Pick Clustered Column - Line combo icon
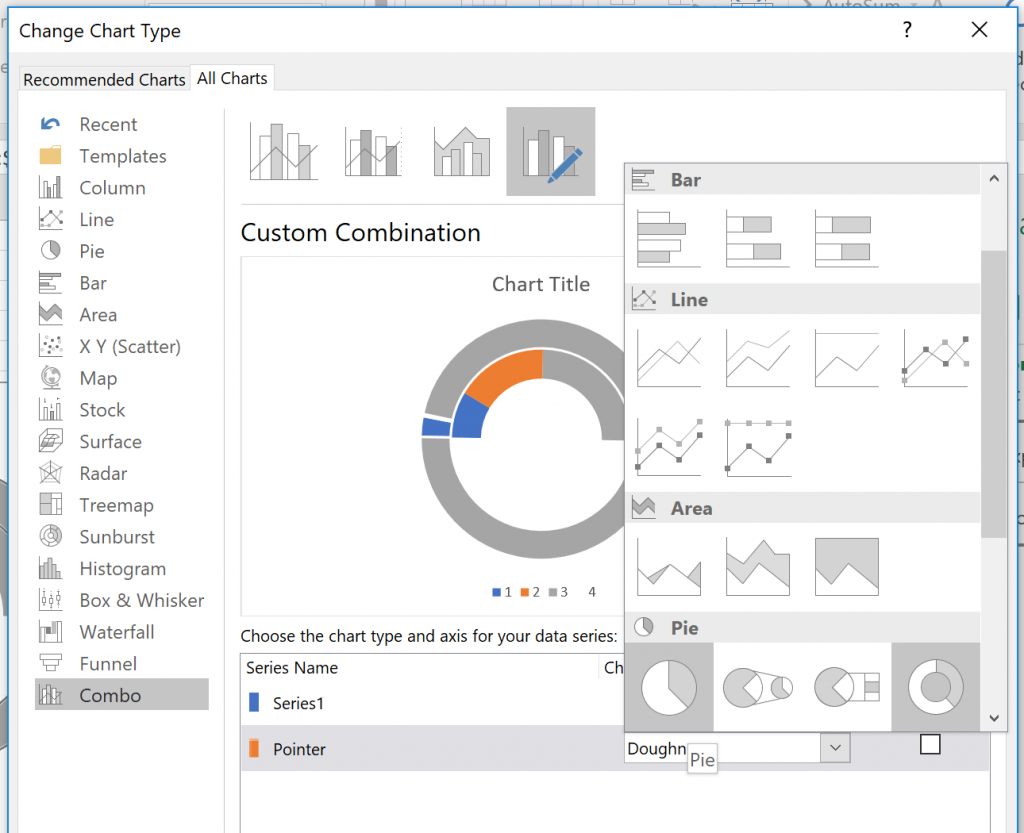 point(284,152)
